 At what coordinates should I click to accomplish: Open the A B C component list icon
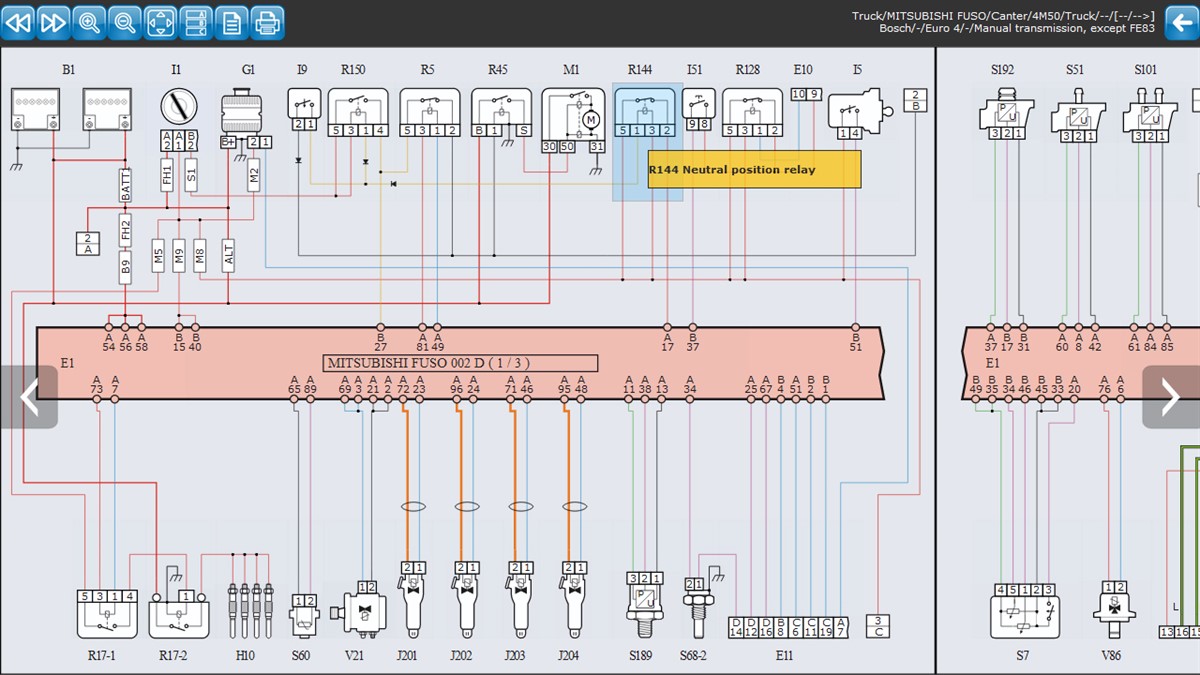point(197,22)
